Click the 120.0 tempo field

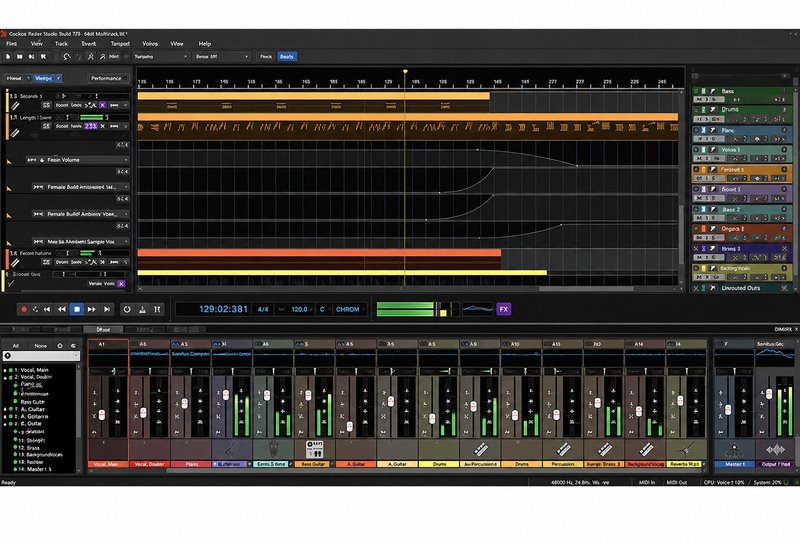(x=299, y=309)
